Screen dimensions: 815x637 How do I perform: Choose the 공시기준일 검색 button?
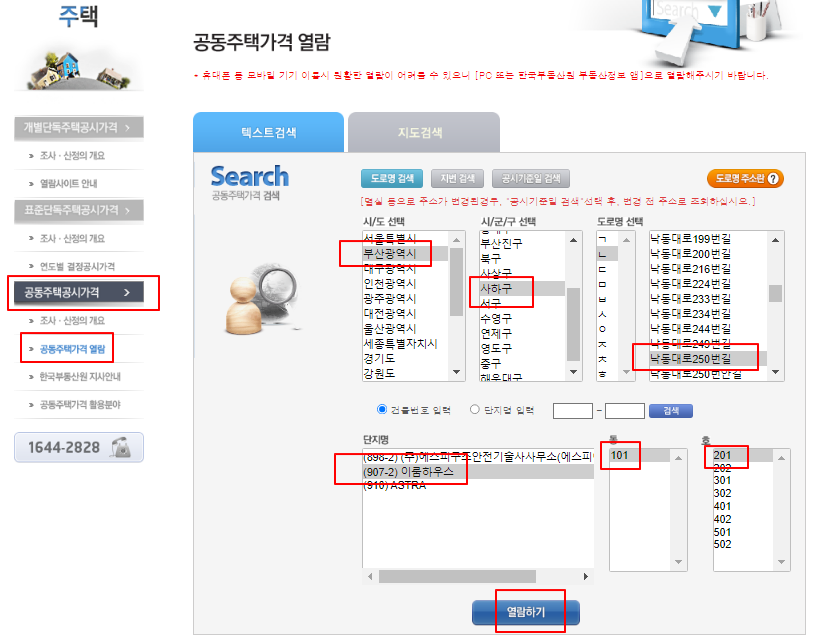(531, 179)
